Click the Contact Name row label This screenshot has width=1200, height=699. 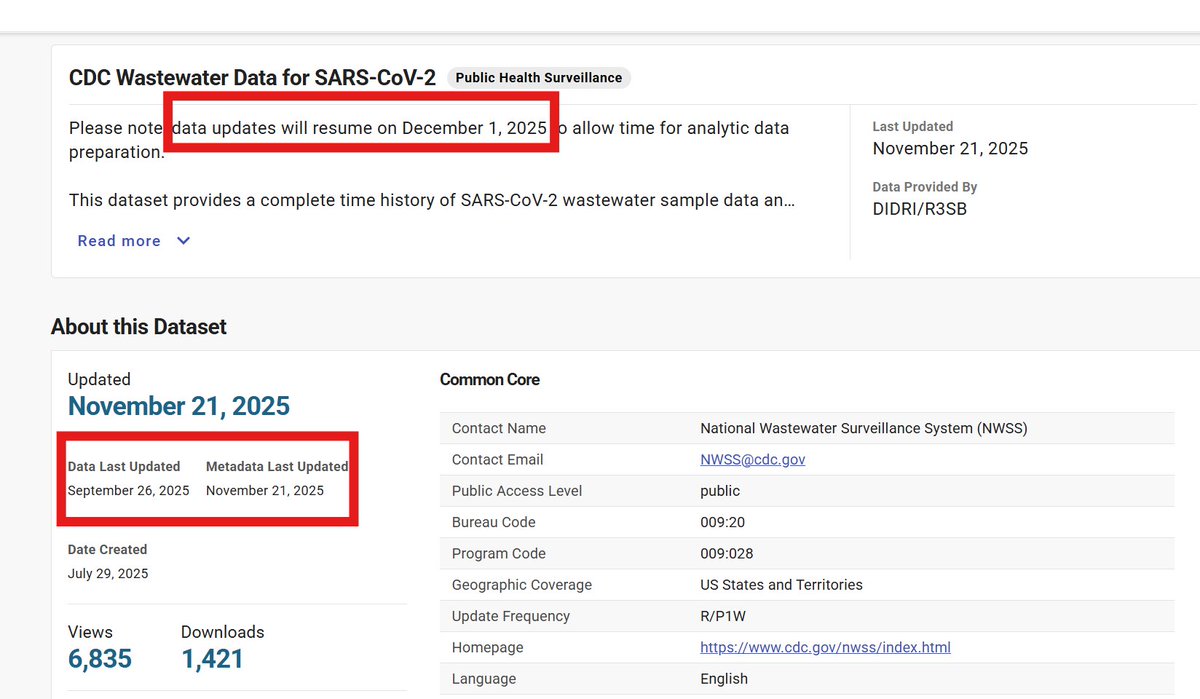[x=499, y=428]
